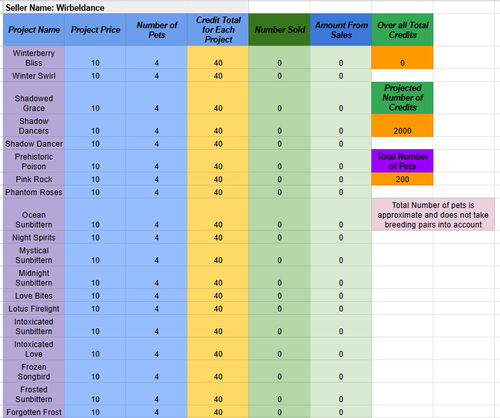Click the Lotus Firelight cell
This screenshot has height=418, width=500.
34,309
